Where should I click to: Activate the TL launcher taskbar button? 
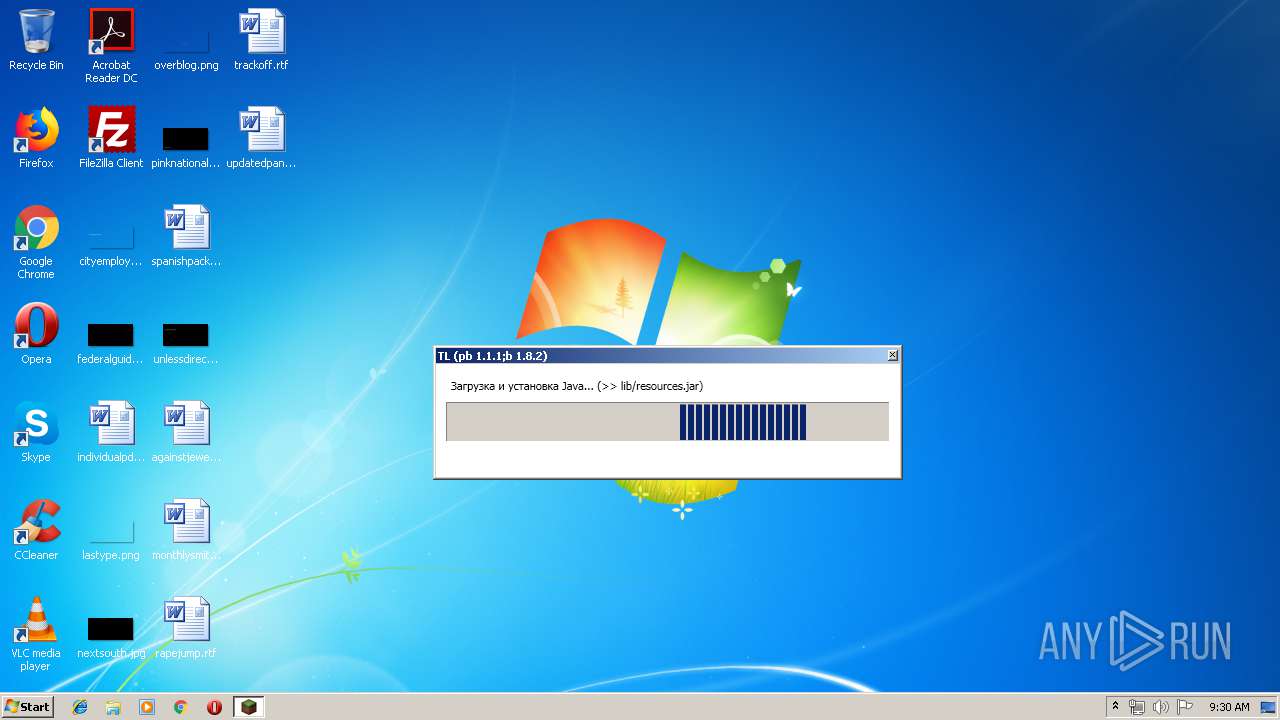pyautogui.click(x=248, y=707)
